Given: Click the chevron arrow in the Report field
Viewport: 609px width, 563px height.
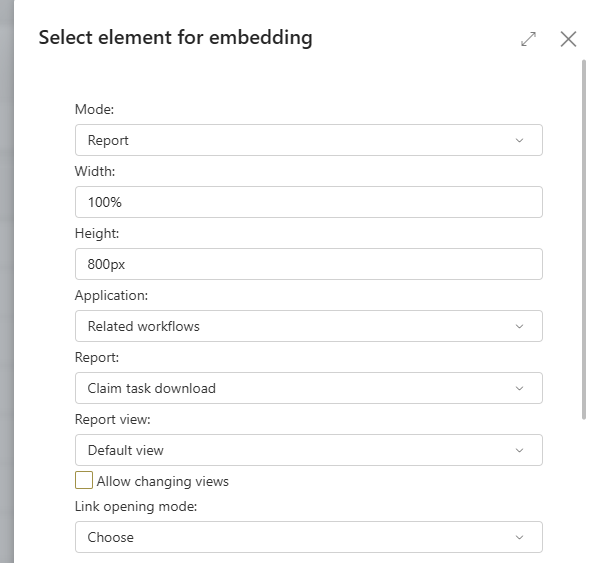Looking at the screenshot, I should 519,388.
